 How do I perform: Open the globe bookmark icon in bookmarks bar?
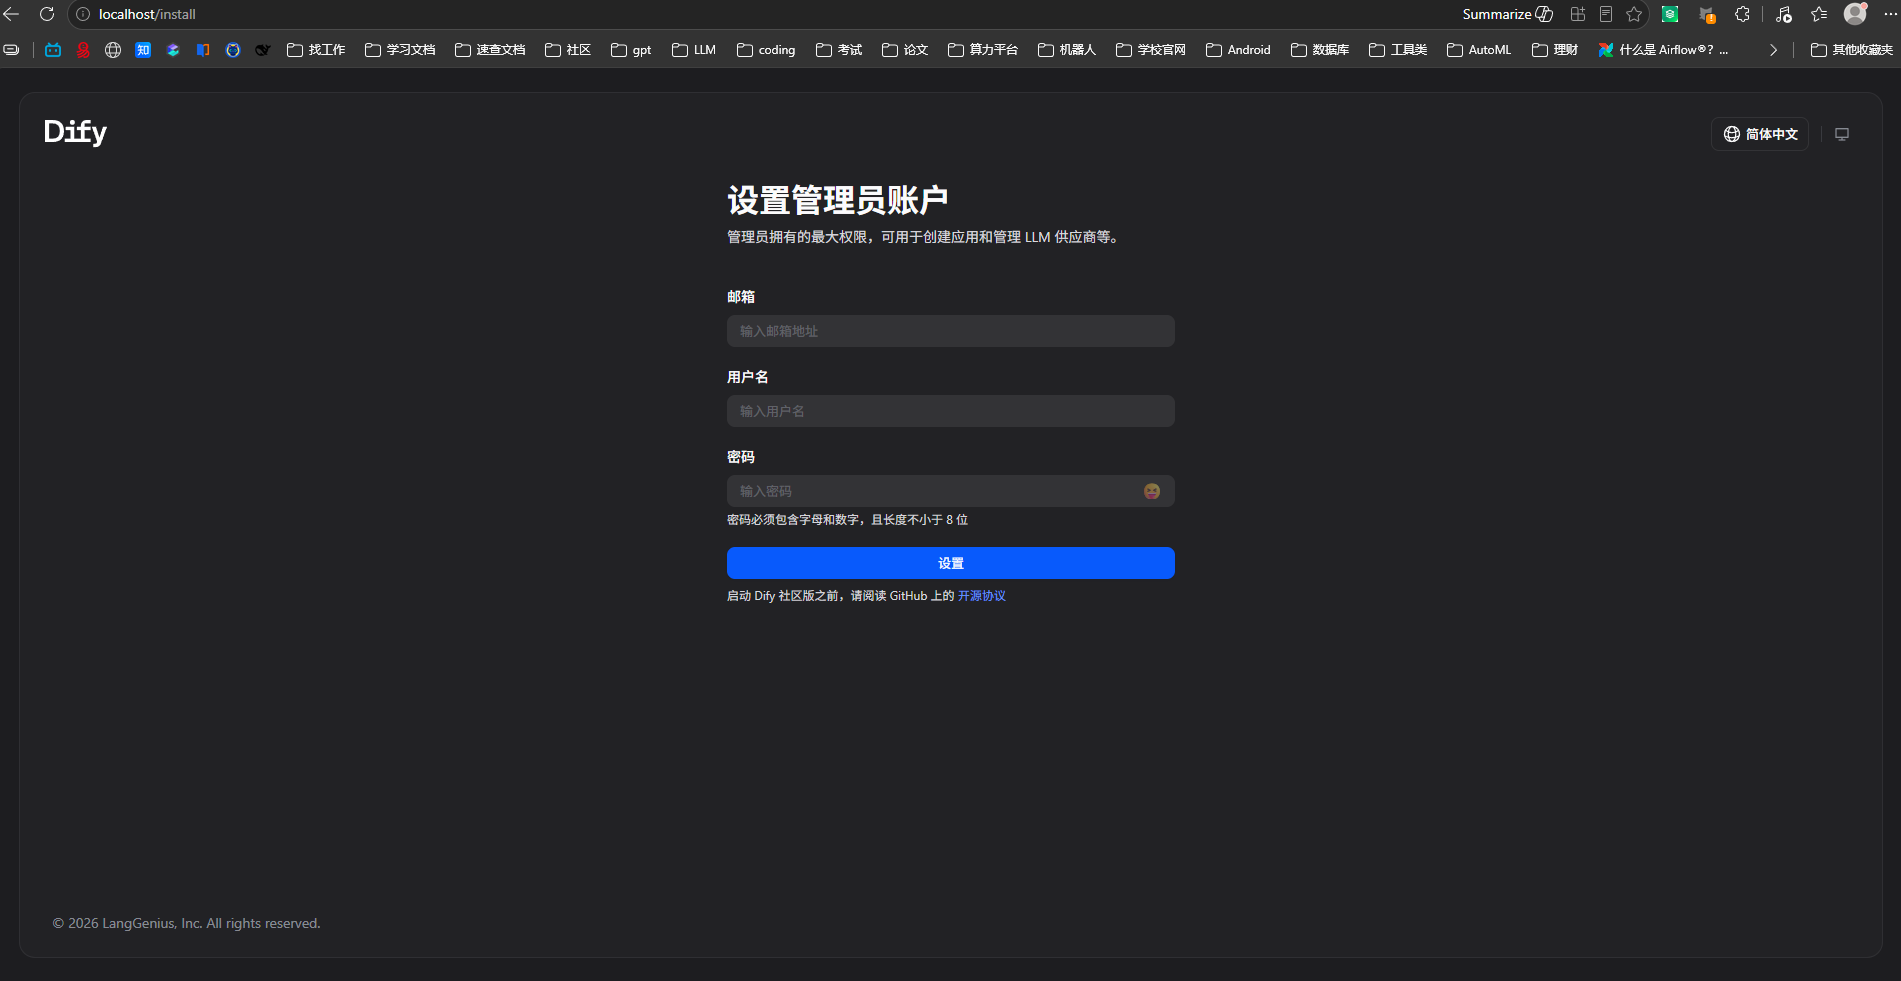tap(113, 50)
